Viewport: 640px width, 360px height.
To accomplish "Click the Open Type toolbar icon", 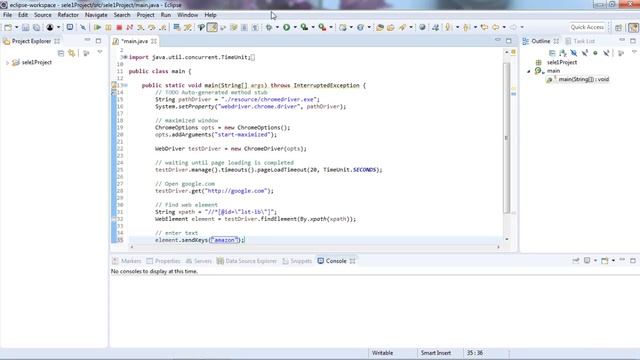I will click(x=380, y=27).
